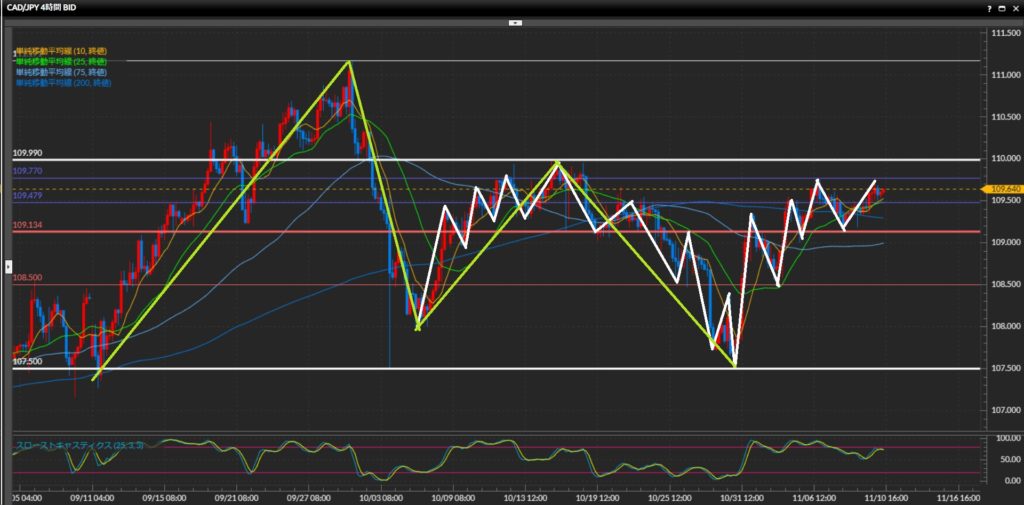Select the 108.500 red line label
The image size is (1024, 505).
coord(28,278)
